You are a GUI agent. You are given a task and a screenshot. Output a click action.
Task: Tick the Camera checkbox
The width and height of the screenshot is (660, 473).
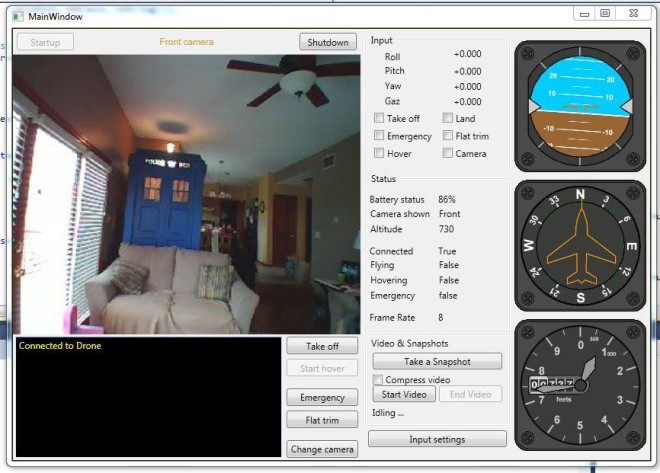pos(447,153)
